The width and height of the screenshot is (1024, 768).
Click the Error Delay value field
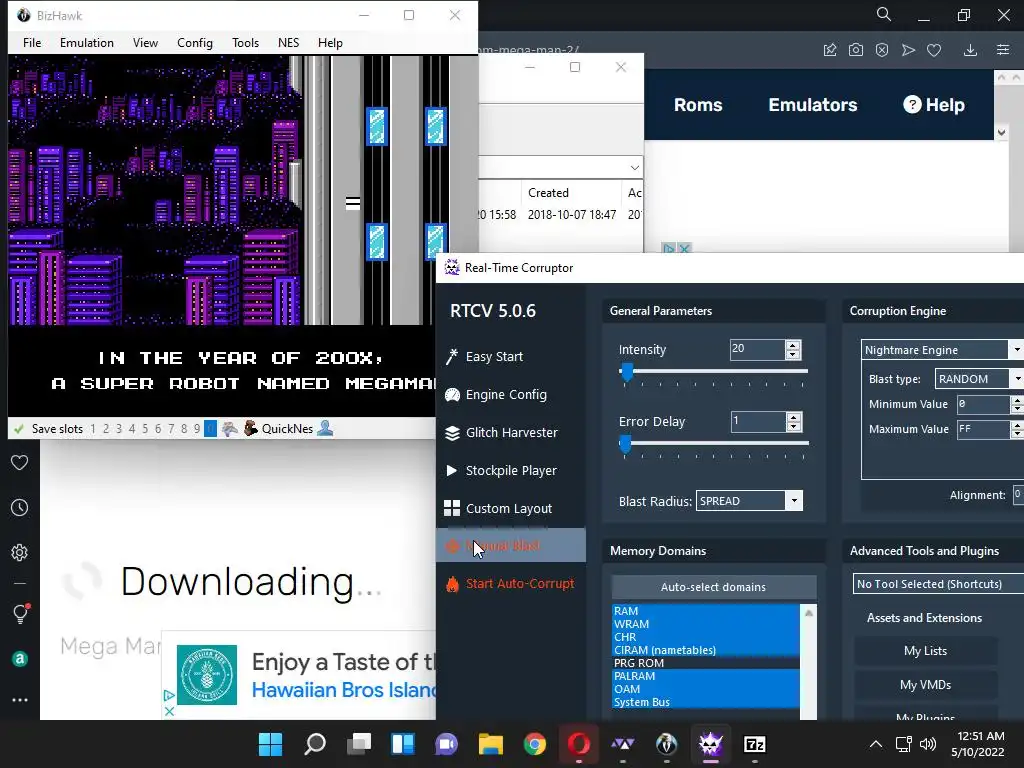[x=758, y=421]
